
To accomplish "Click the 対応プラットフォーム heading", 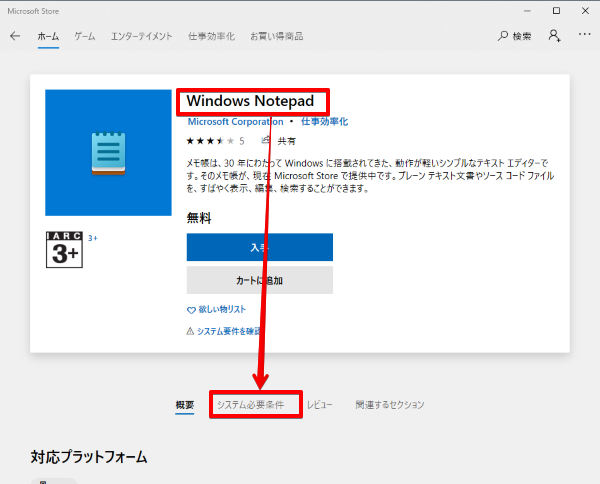I will (89, 457).
